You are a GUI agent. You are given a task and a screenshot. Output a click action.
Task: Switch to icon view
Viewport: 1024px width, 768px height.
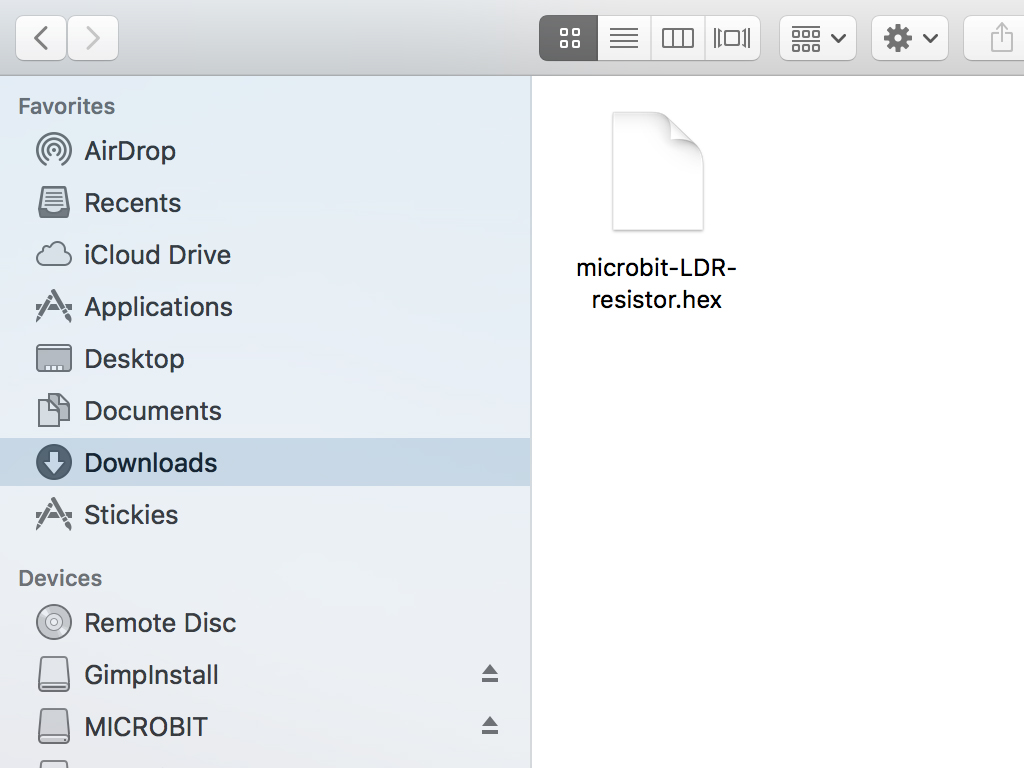point(569,38)
